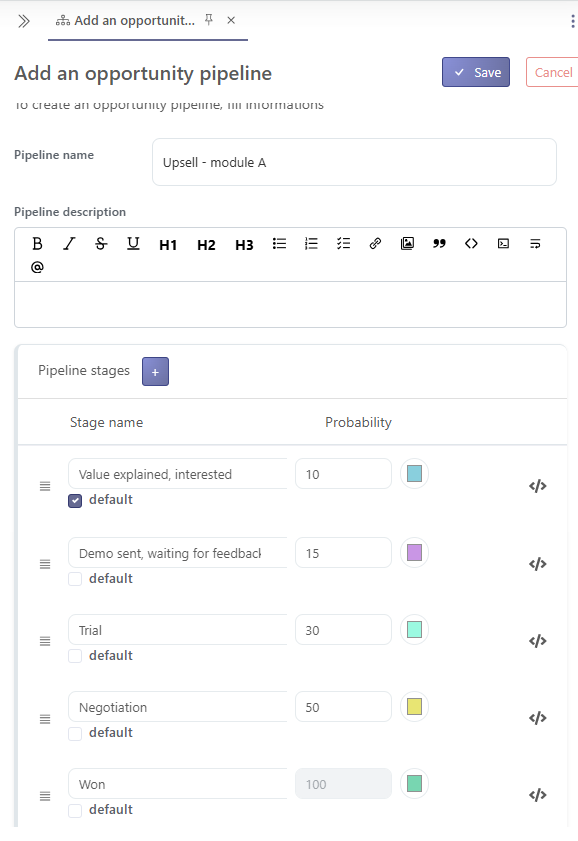Add a new pipeline stage
578x841 pixels.
pyautogui.click(x=155, y=372)
